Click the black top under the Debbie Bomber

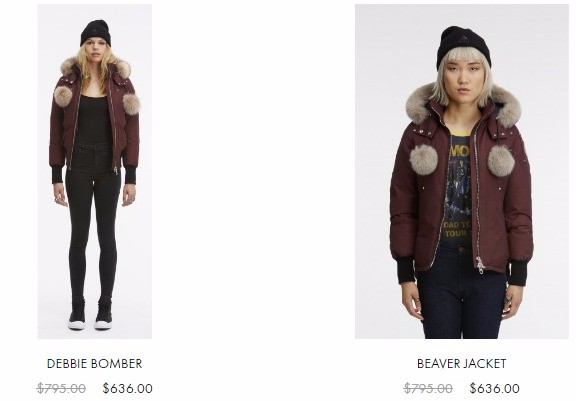[x=93, y=119]
